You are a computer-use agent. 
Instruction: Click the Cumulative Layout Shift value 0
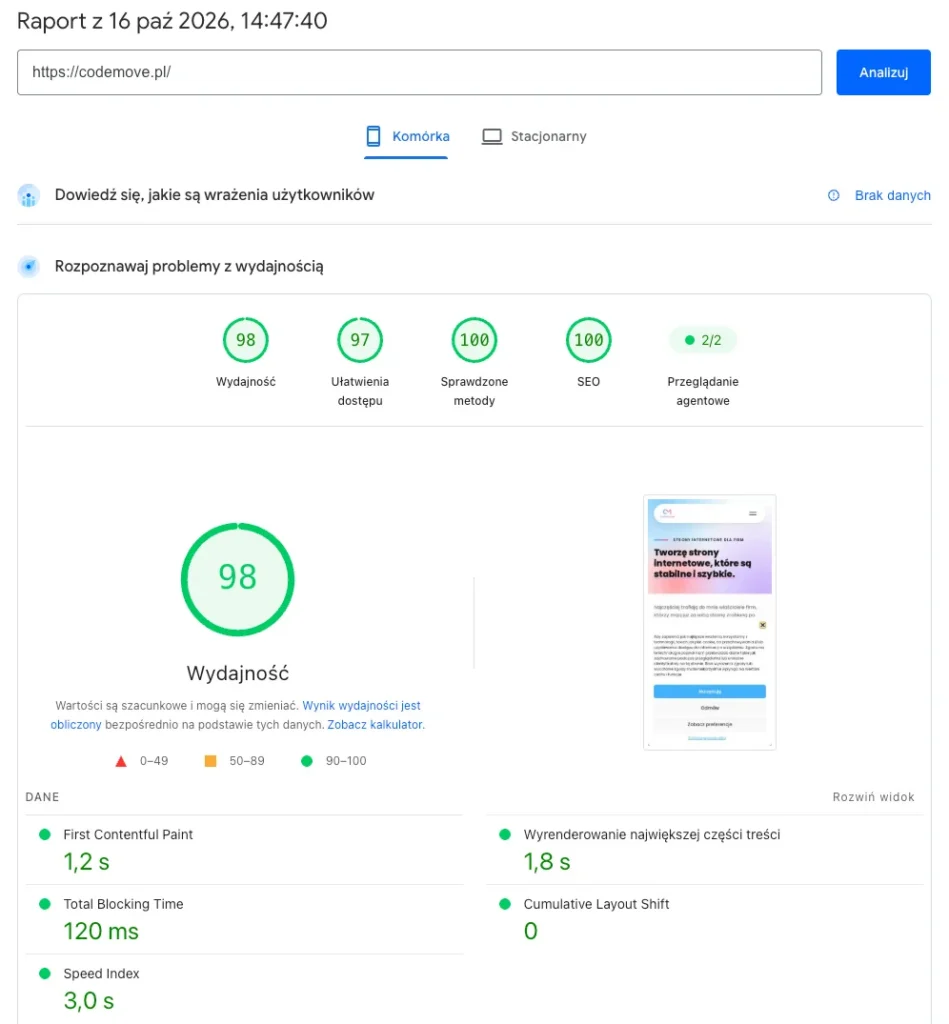(531, 931)
